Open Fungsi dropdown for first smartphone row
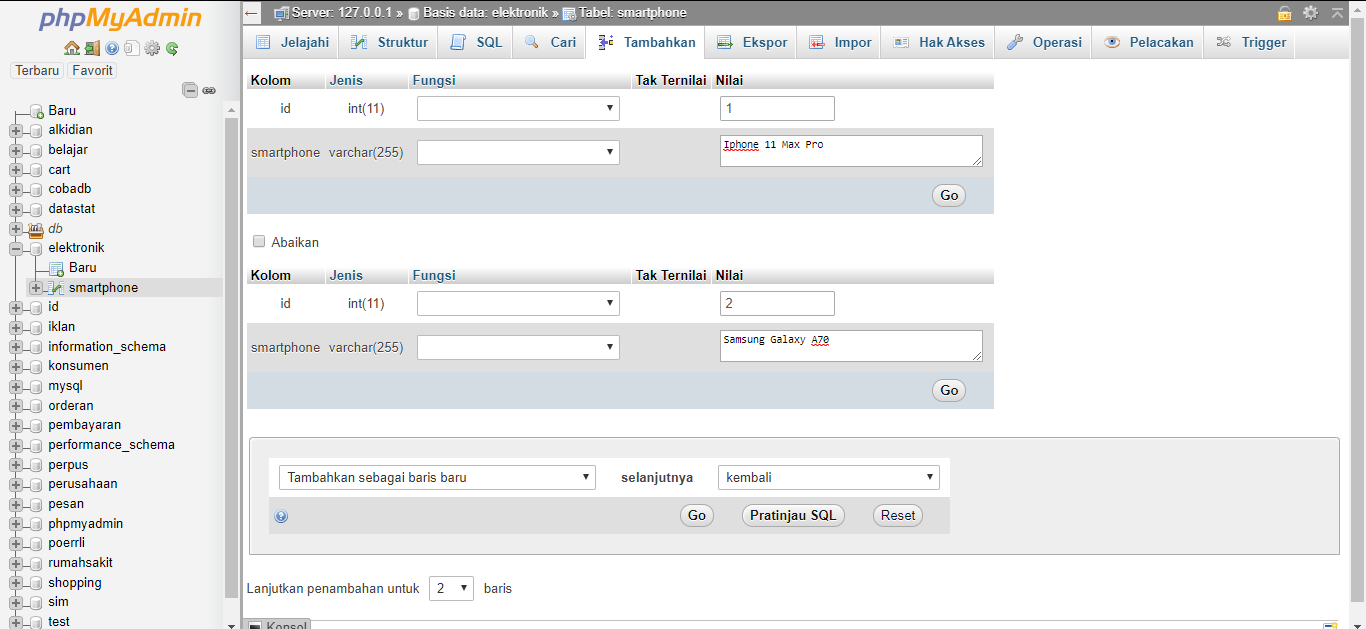Image resolution: width=1366 pixels, height=629 pixels. (518, 153)
